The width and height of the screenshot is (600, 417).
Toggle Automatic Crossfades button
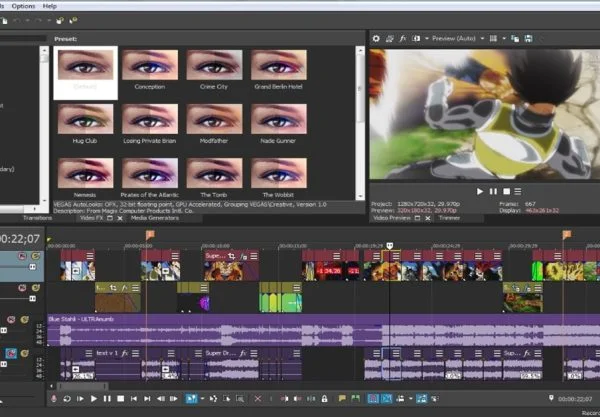(x=386, y=399)
